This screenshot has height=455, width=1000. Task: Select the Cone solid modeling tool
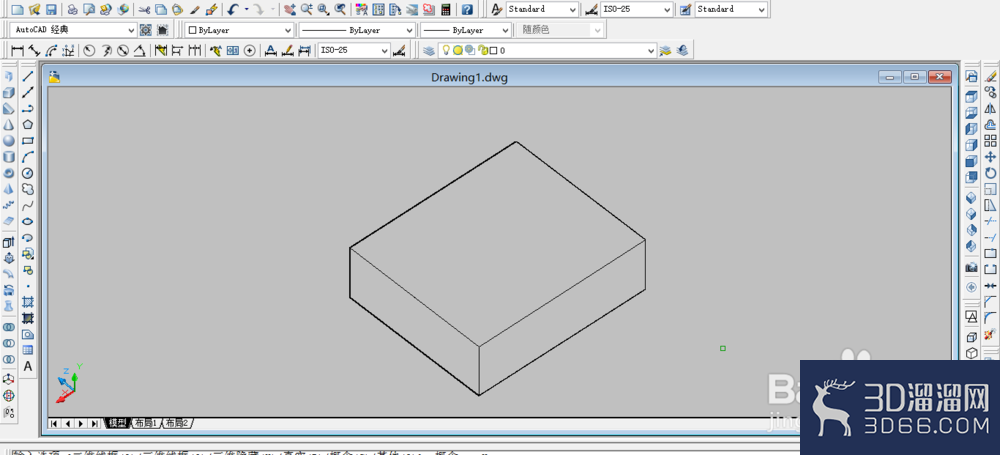[9, 124]
